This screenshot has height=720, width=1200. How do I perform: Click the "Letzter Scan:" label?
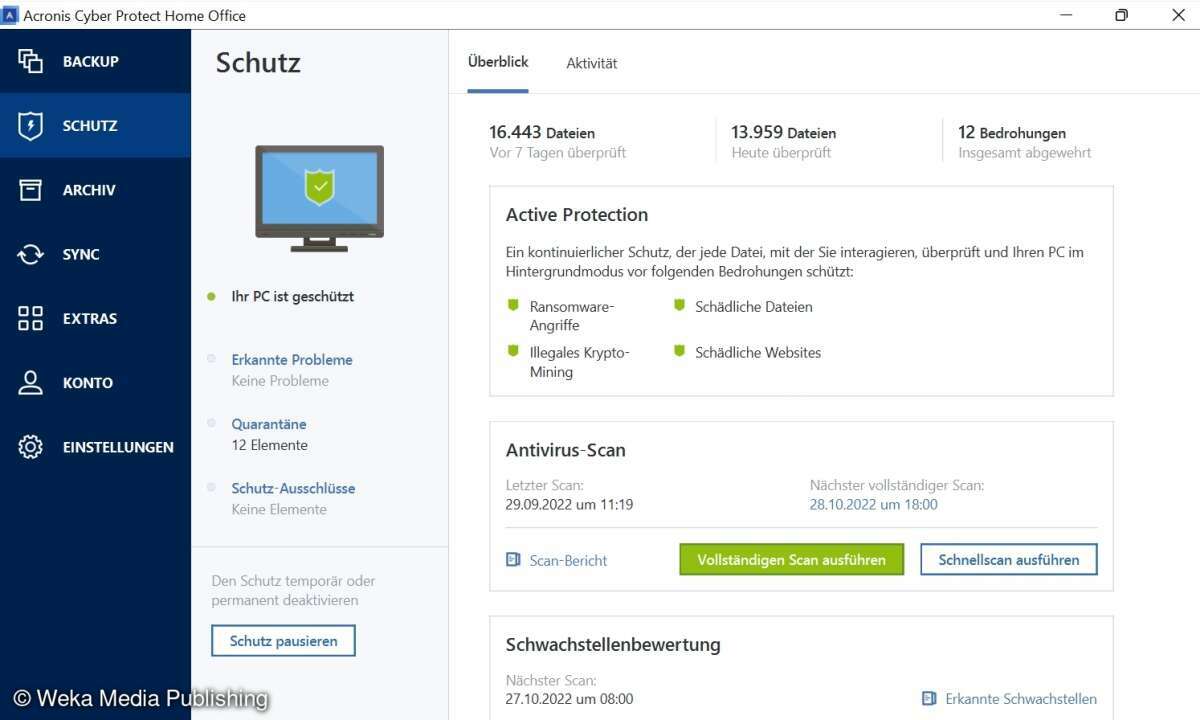[x=545, y=485]
